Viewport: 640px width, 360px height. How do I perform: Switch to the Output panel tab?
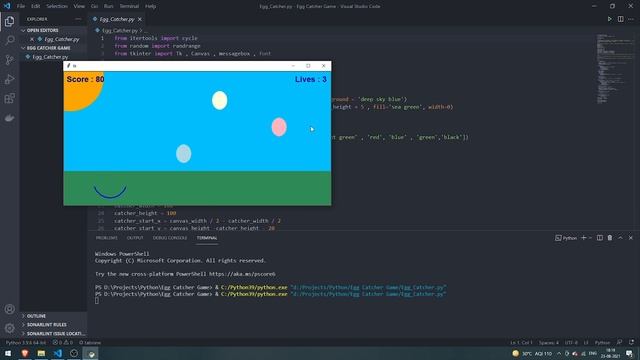(x=135, y=238)
